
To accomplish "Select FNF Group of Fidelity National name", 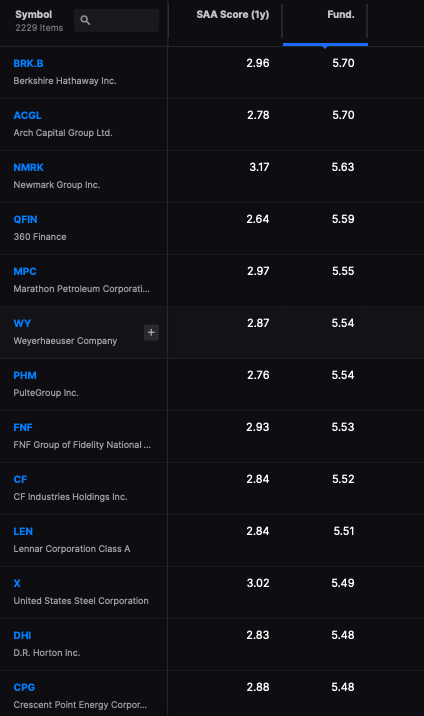I will [x=82, y=445].
